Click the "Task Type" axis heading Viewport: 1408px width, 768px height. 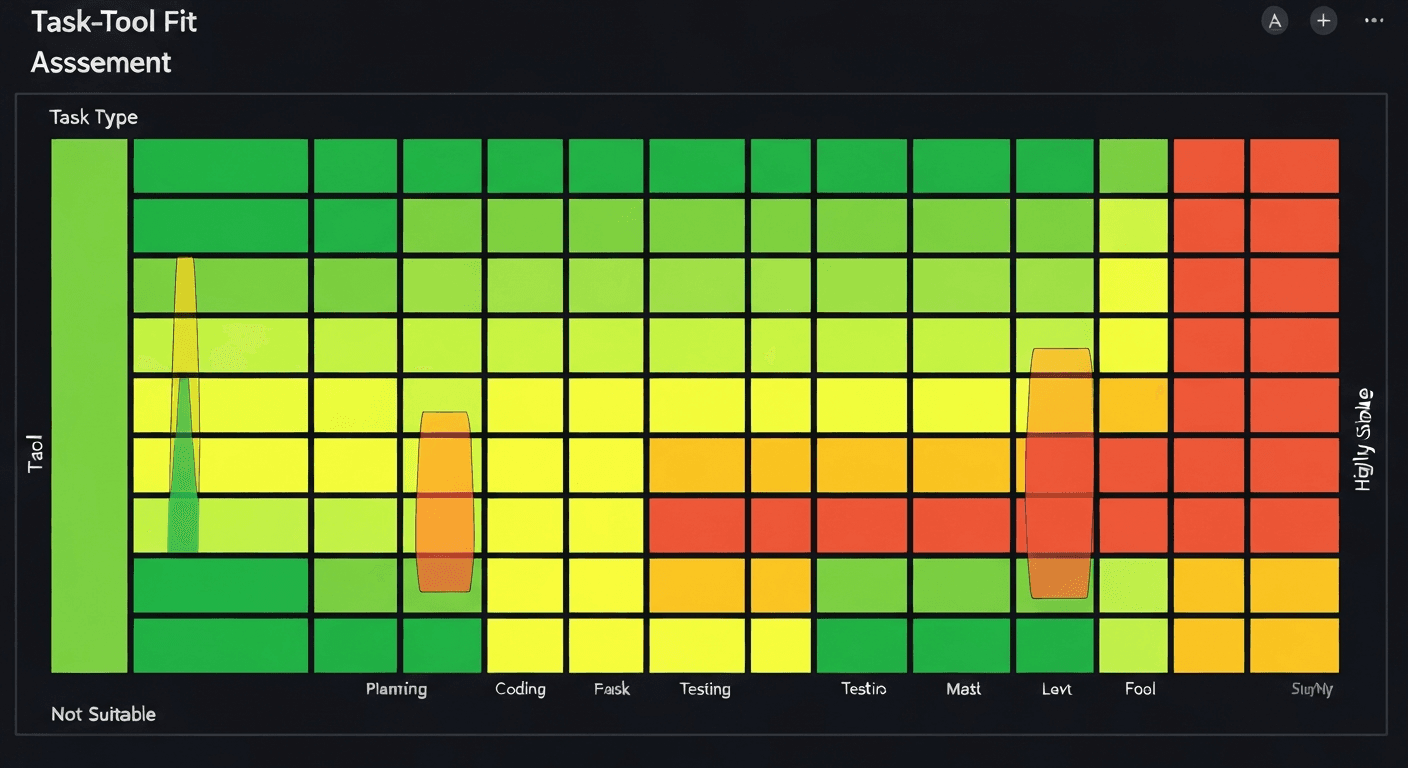94,117
